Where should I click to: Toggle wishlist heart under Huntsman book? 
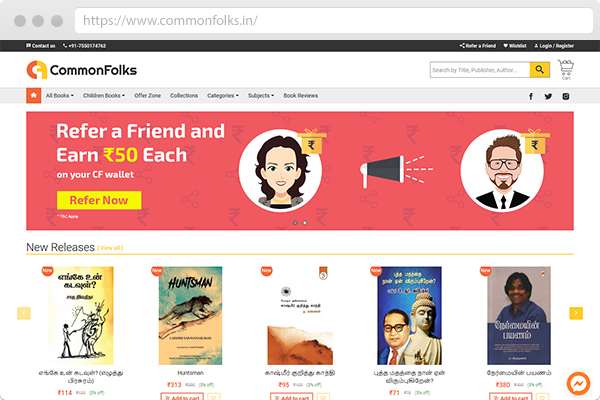[x=214, y=397]
